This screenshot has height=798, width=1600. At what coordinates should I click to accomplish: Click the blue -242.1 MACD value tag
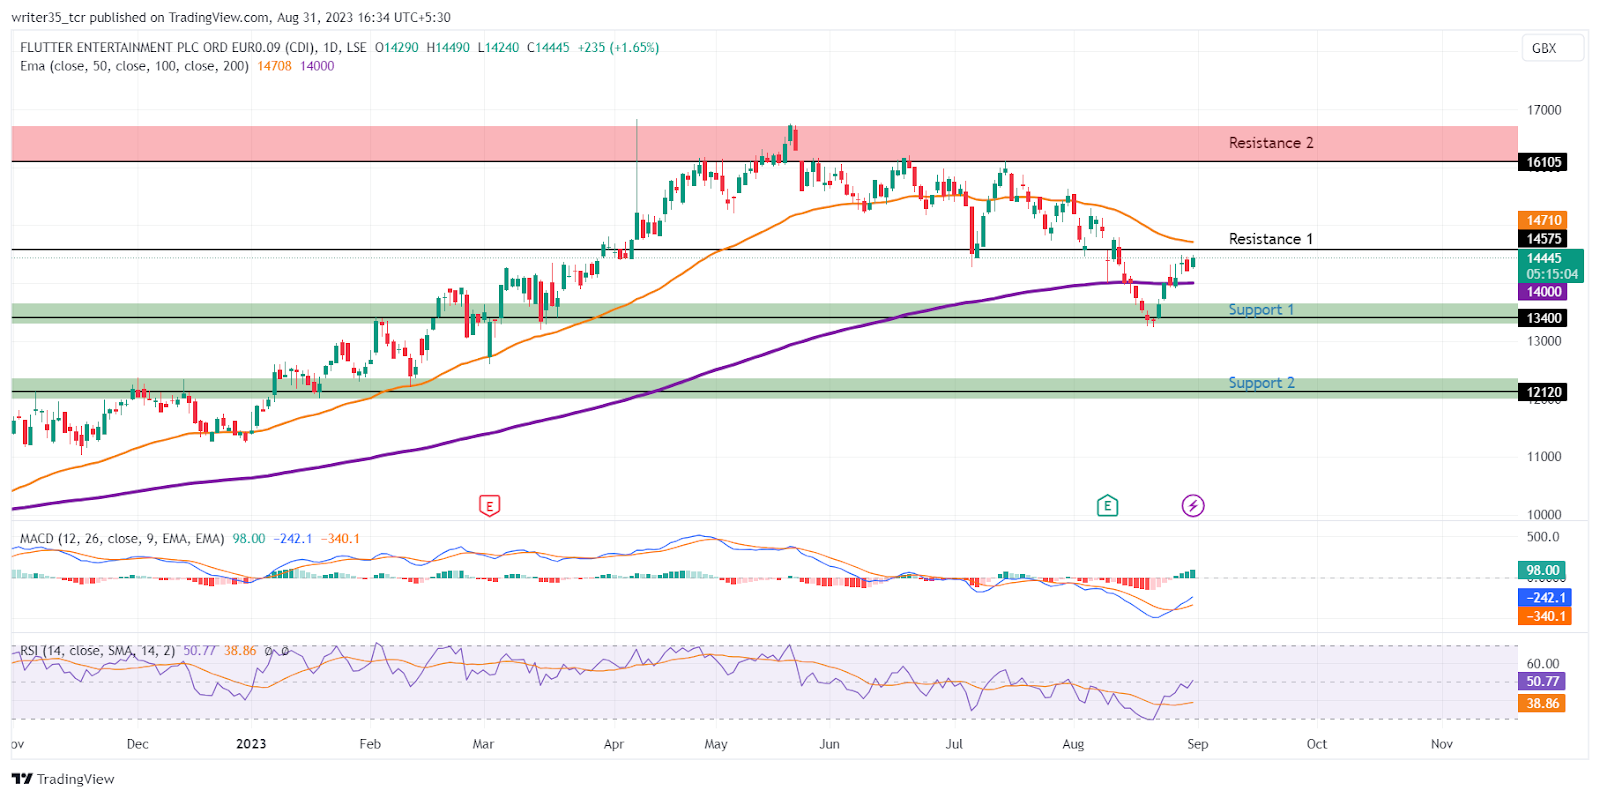click(x=1545, y=597)
